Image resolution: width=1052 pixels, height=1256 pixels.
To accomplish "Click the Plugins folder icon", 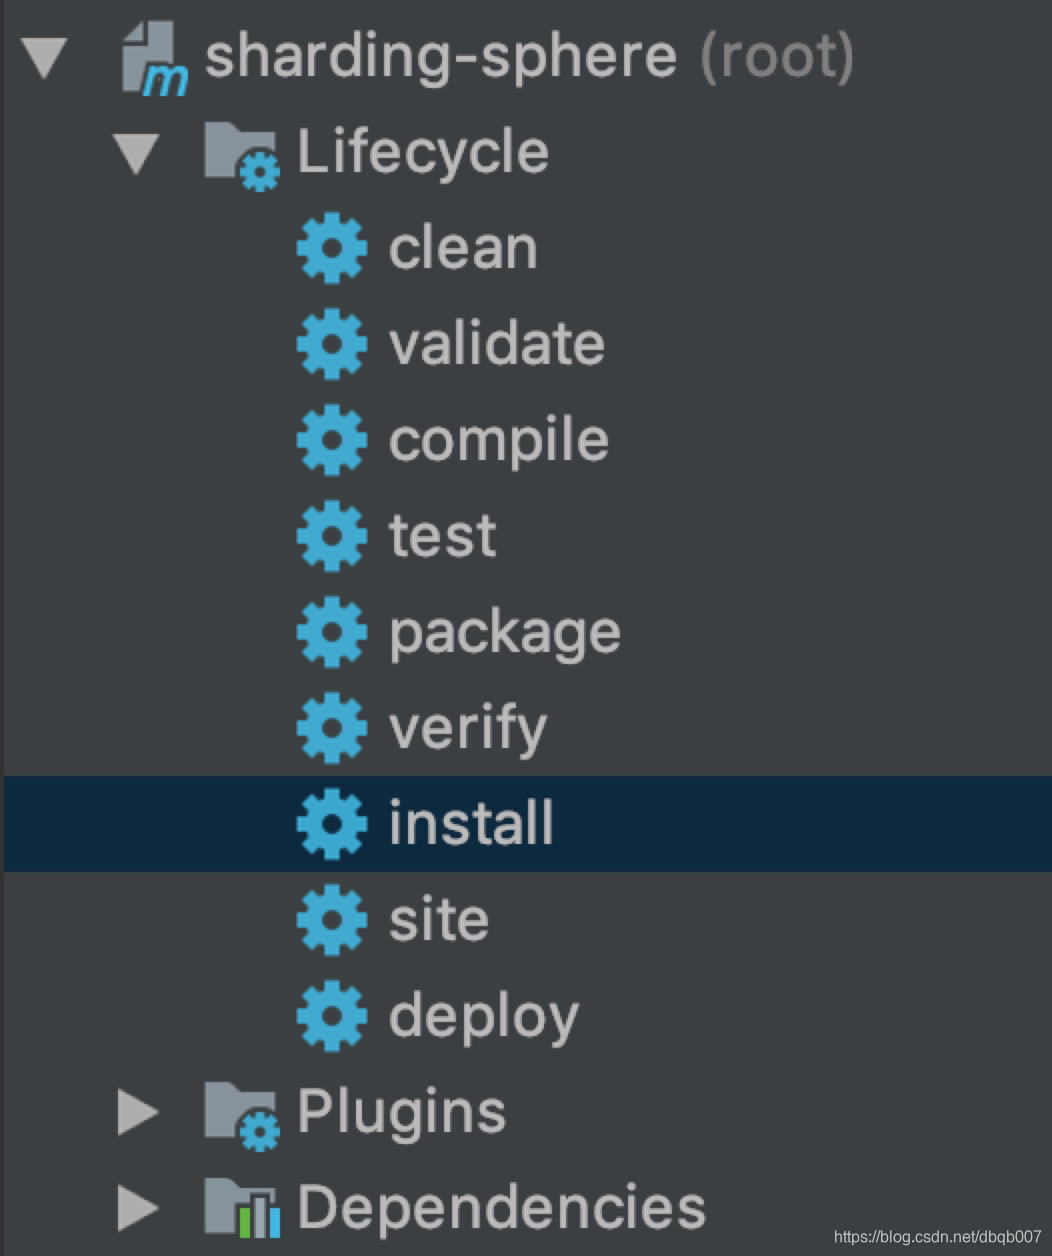I will click(242, 1114).
